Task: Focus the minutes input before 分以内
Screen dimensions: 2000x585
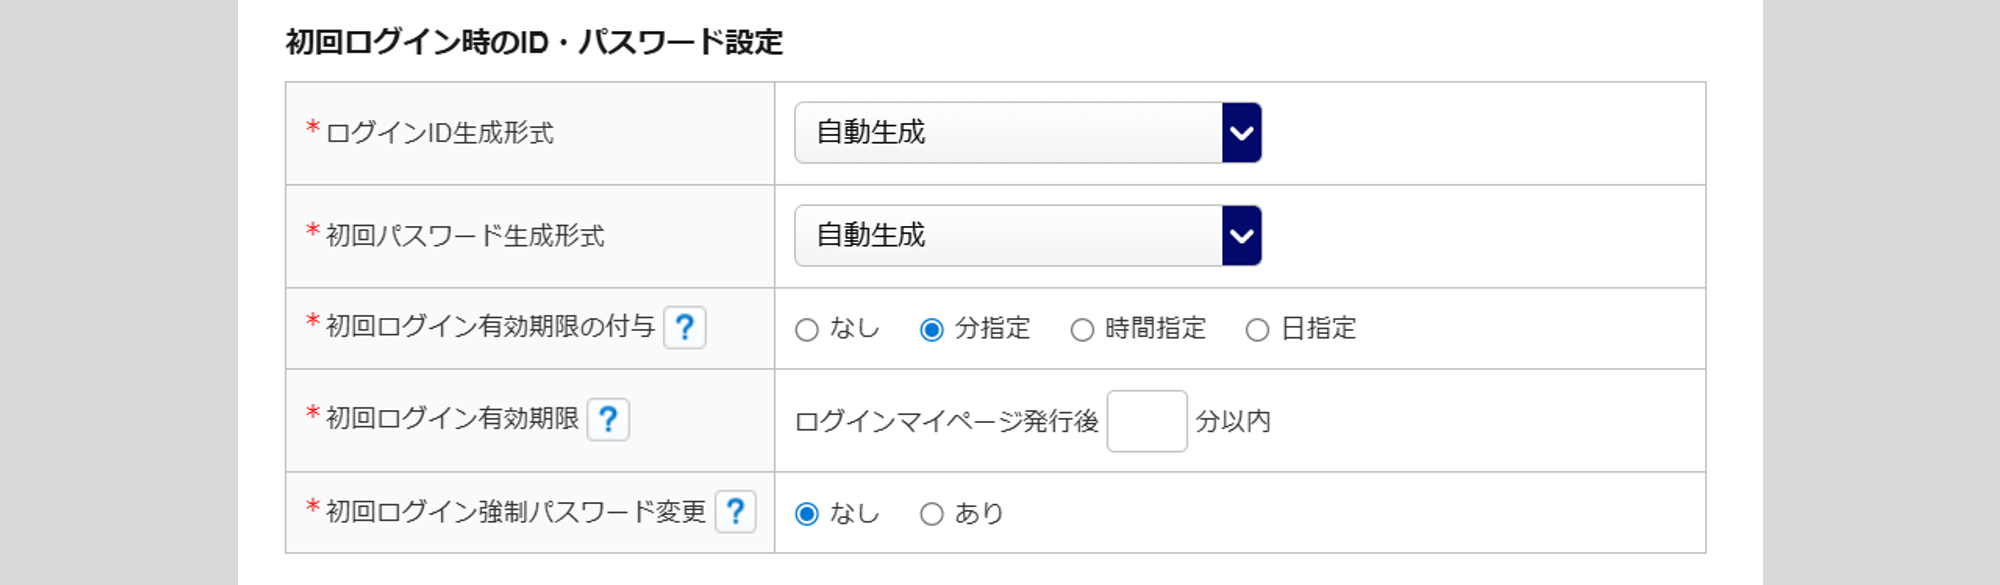Action: click(1146, 421)
